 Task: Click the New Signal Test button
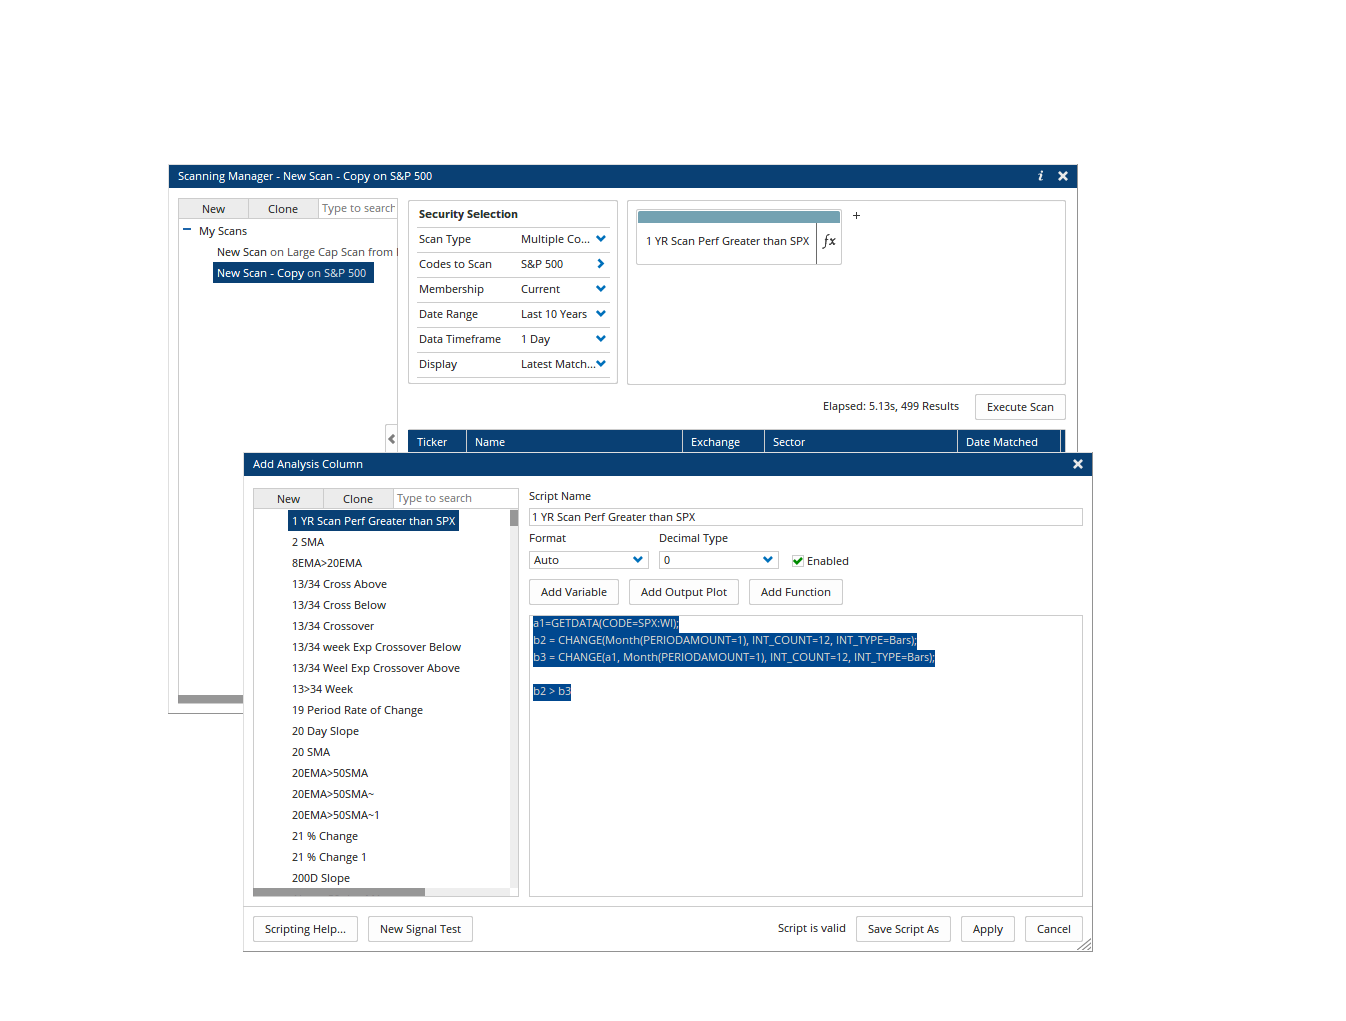420,929
